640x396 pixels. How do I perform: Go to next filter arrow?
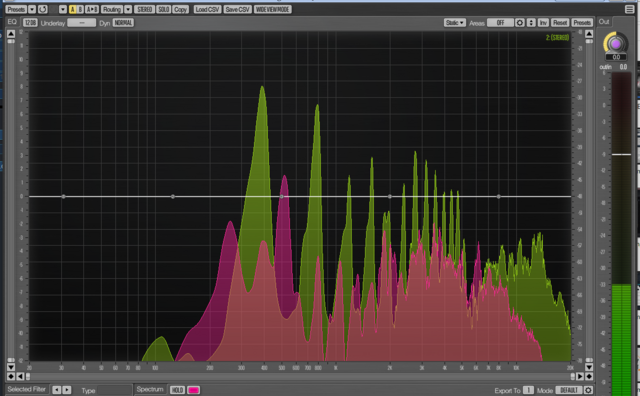click(x=67, y=390)
